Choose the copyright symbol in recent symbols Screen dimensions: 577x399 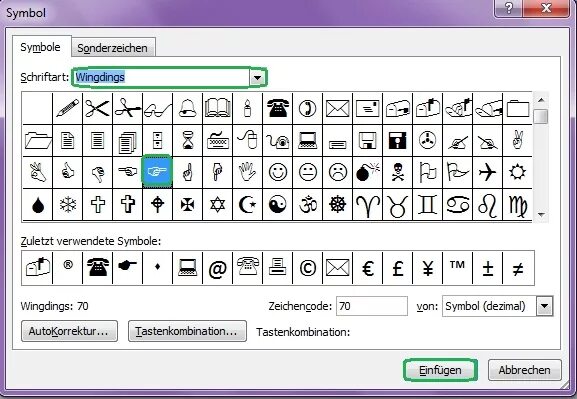[307, 268]
